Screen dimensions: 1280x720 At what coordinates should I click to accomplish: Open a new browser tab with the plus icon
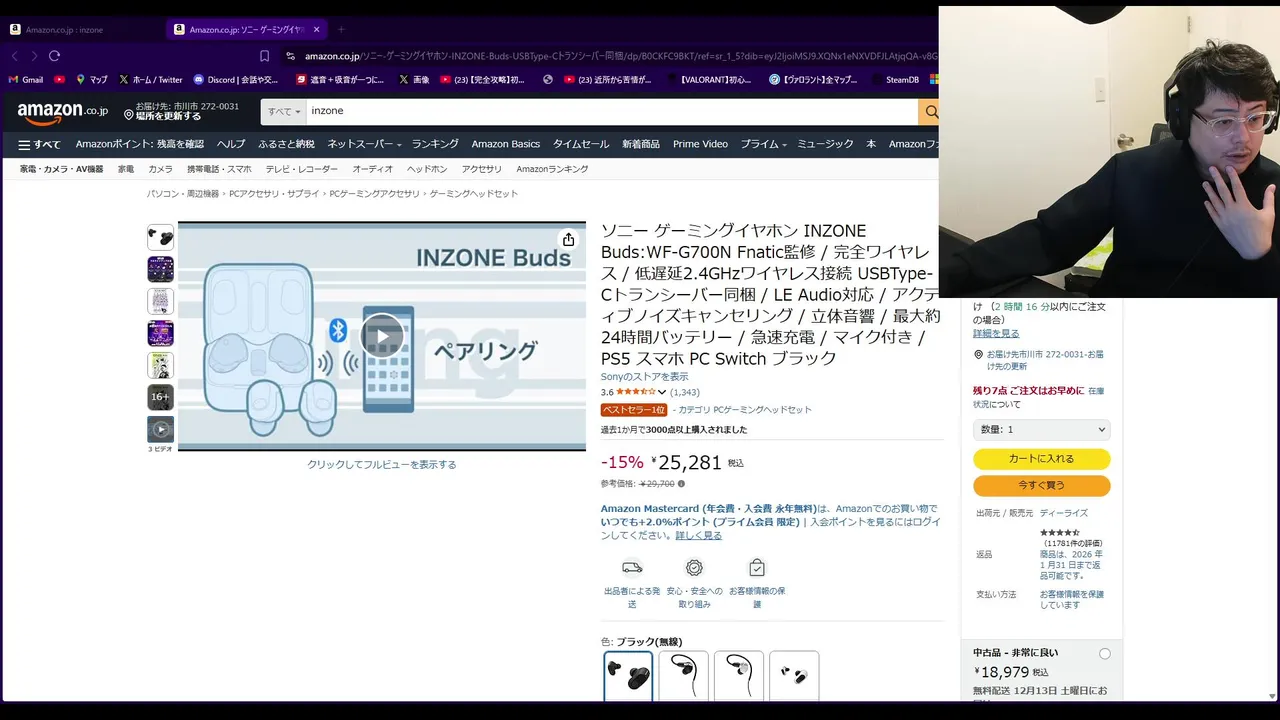click(x=340, y=29)
